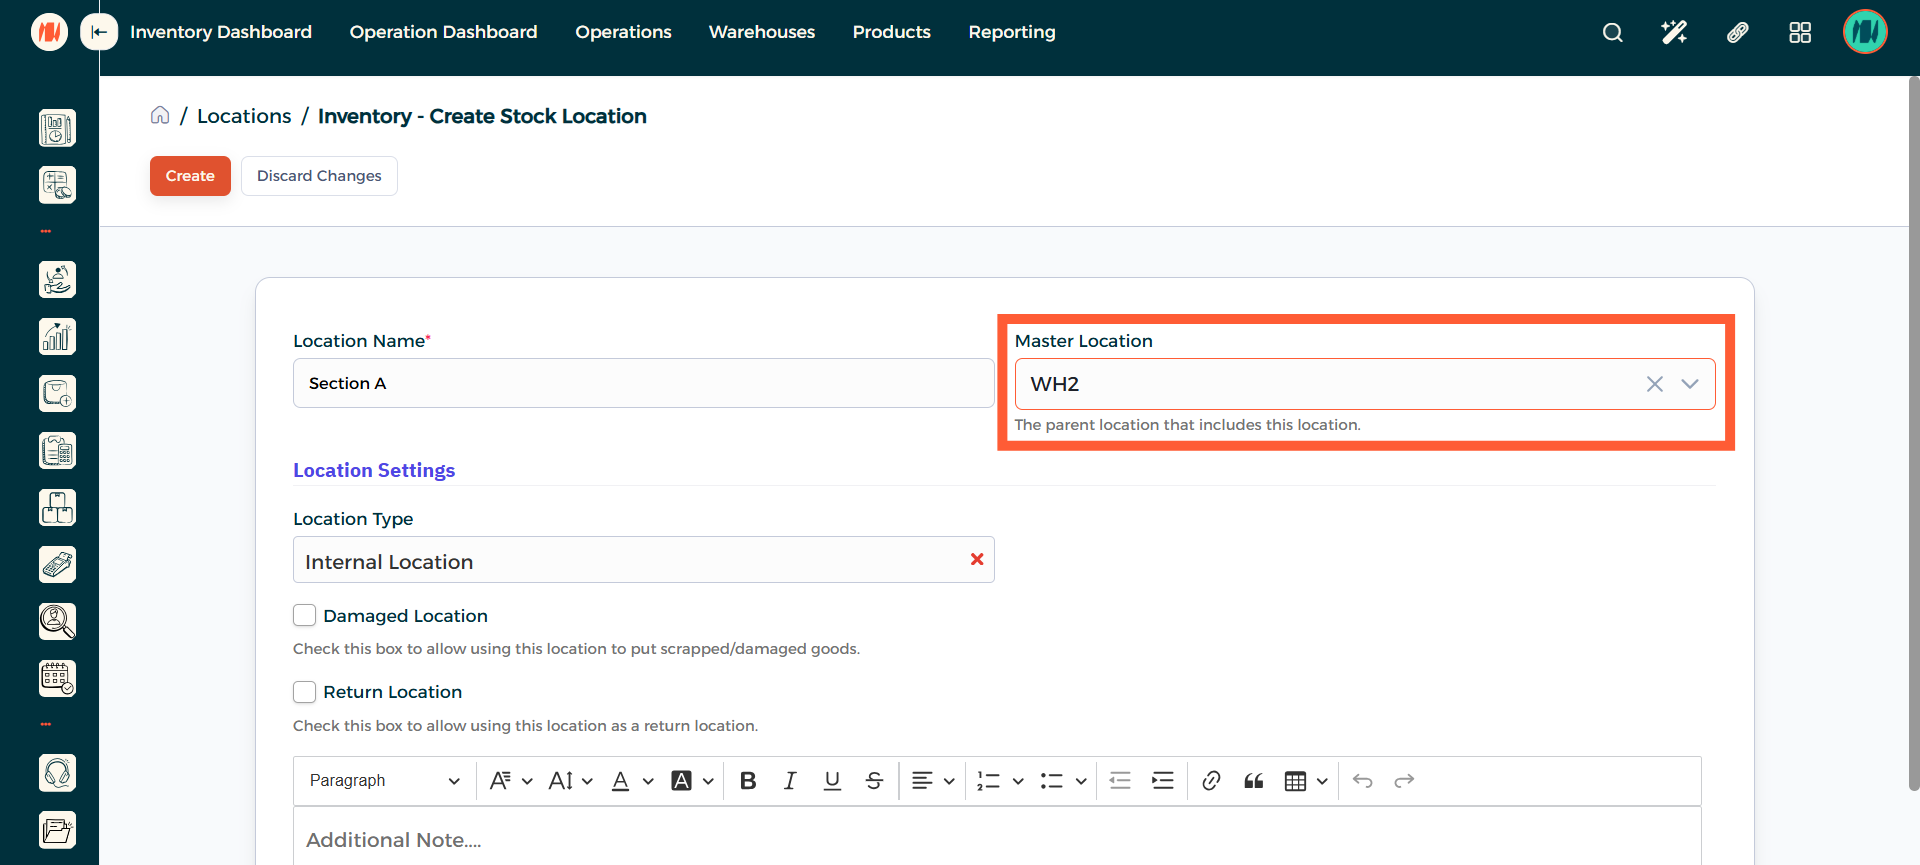The image size is (1920, 865).
Task: Open the Paragraph style dropdown
Action: (384, 781)
